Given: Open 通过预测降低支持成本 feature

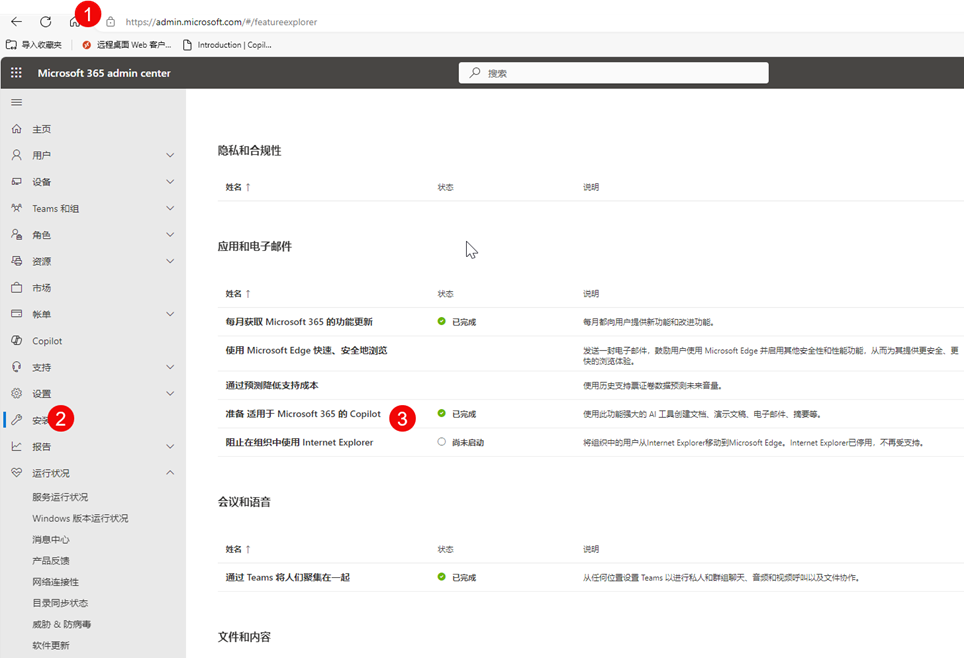Looking at the screenshot, I should click(x=272, y=385).
